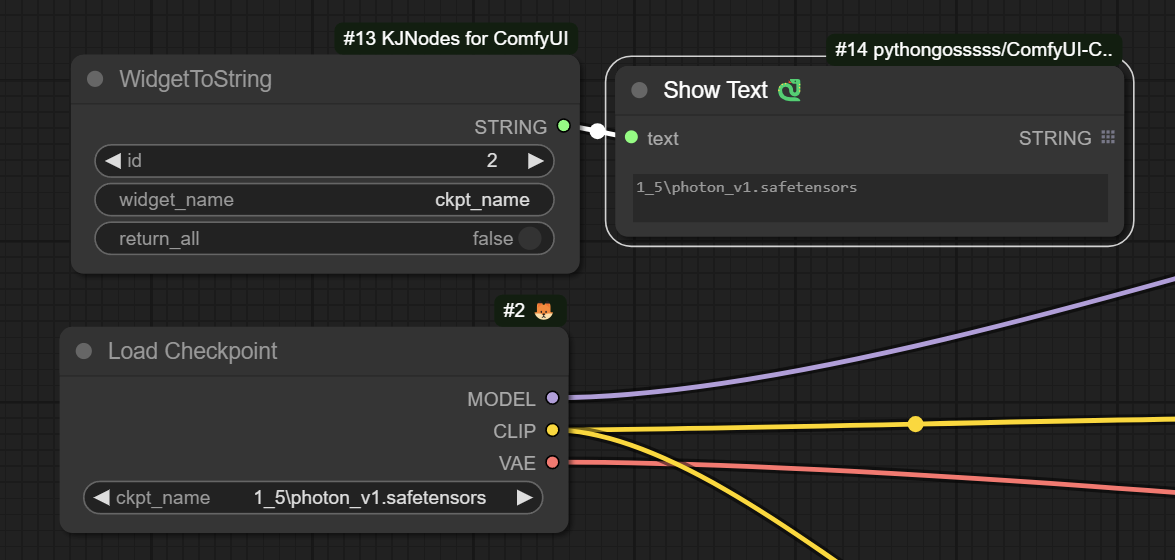Image resolution: width=1175 pixels, height=560 pixels.
Task: Click the green STRING output socket on WidgetToString
Action: [563, 127]
